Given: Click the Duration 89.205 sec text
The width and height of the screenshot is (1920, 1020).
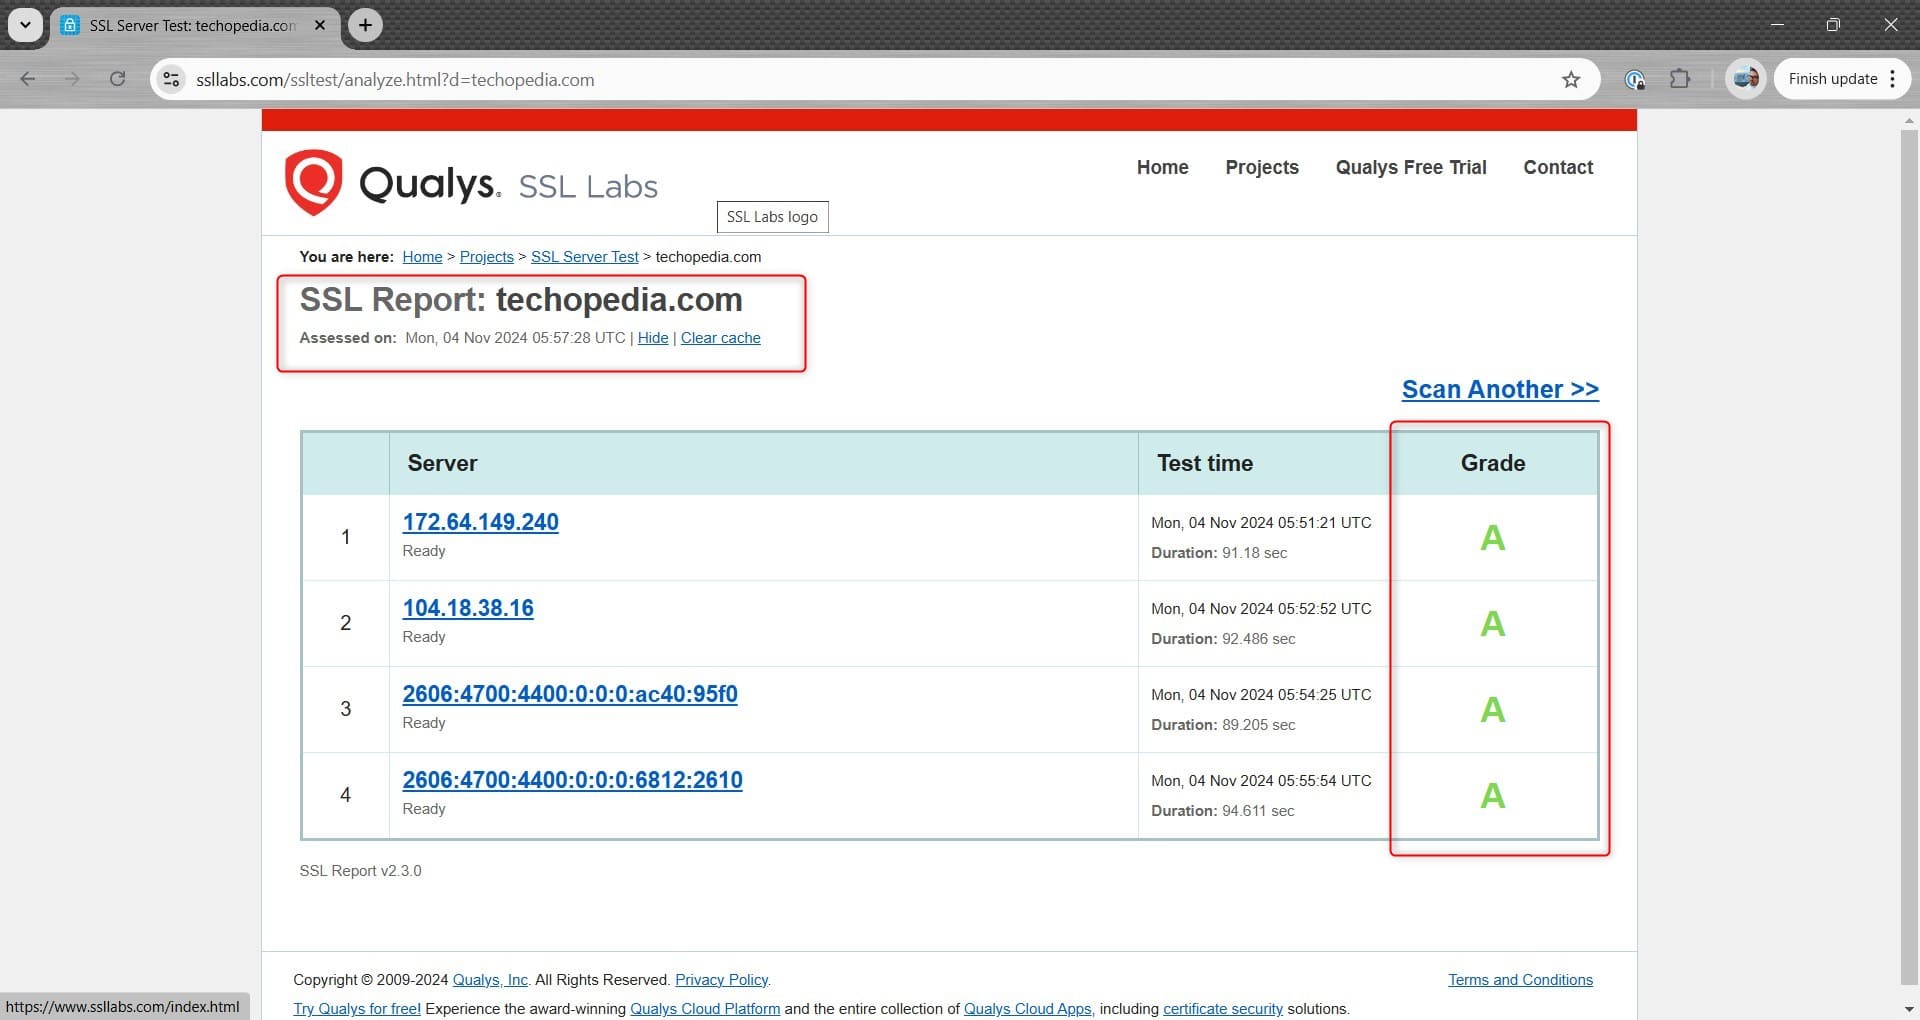Looking at the screenshot, I should coord(1223,725).
